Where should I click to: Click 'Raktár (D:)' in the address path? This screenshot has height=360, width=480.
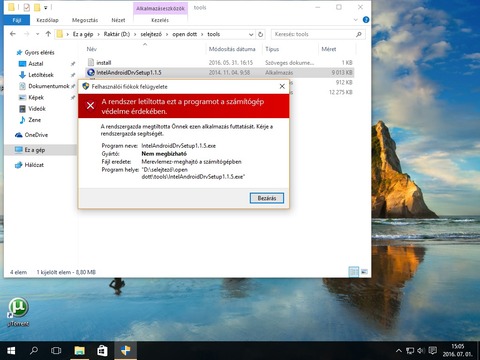point(117,34)
